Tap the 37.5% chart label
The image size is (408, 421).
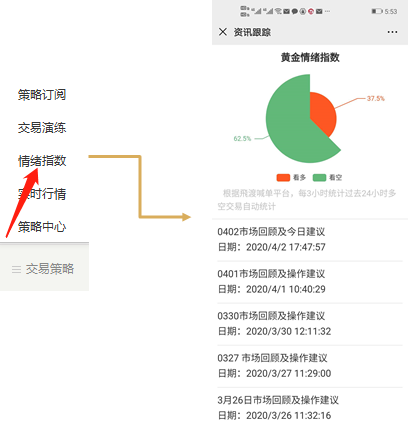[x=376, y=98]
